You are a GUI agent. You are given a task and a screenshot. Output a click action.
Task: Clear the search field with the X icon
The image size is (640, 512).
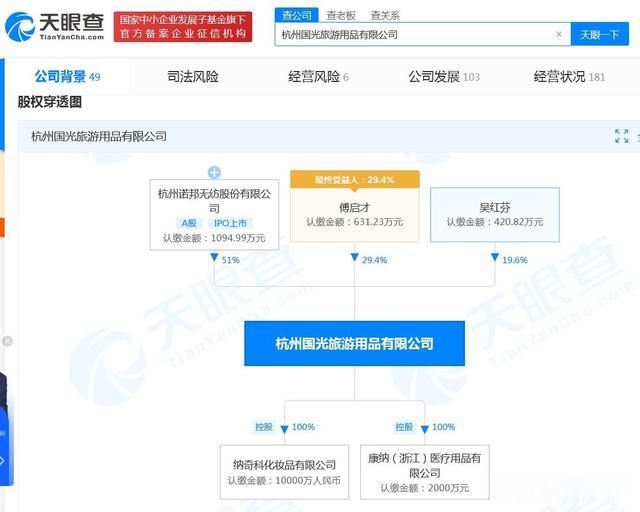(x=559, y=34)
